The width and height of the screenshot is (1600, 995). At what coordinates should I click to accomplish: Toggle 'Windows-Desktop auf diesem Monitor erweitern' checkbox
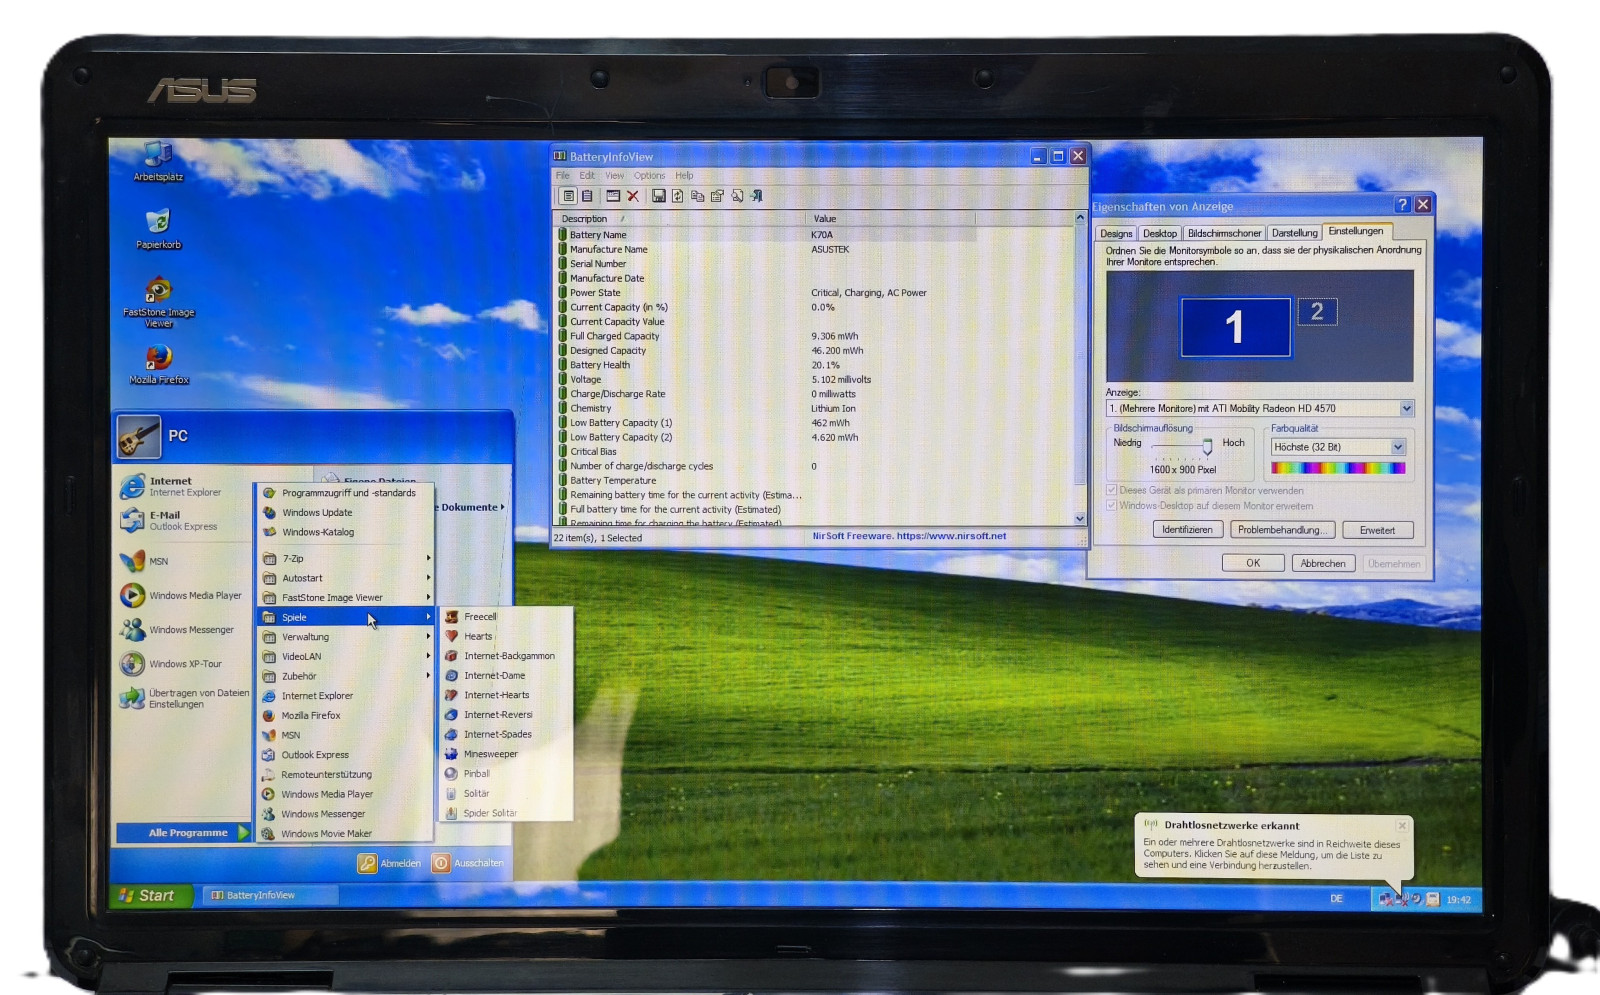(x=1111, y=506)
